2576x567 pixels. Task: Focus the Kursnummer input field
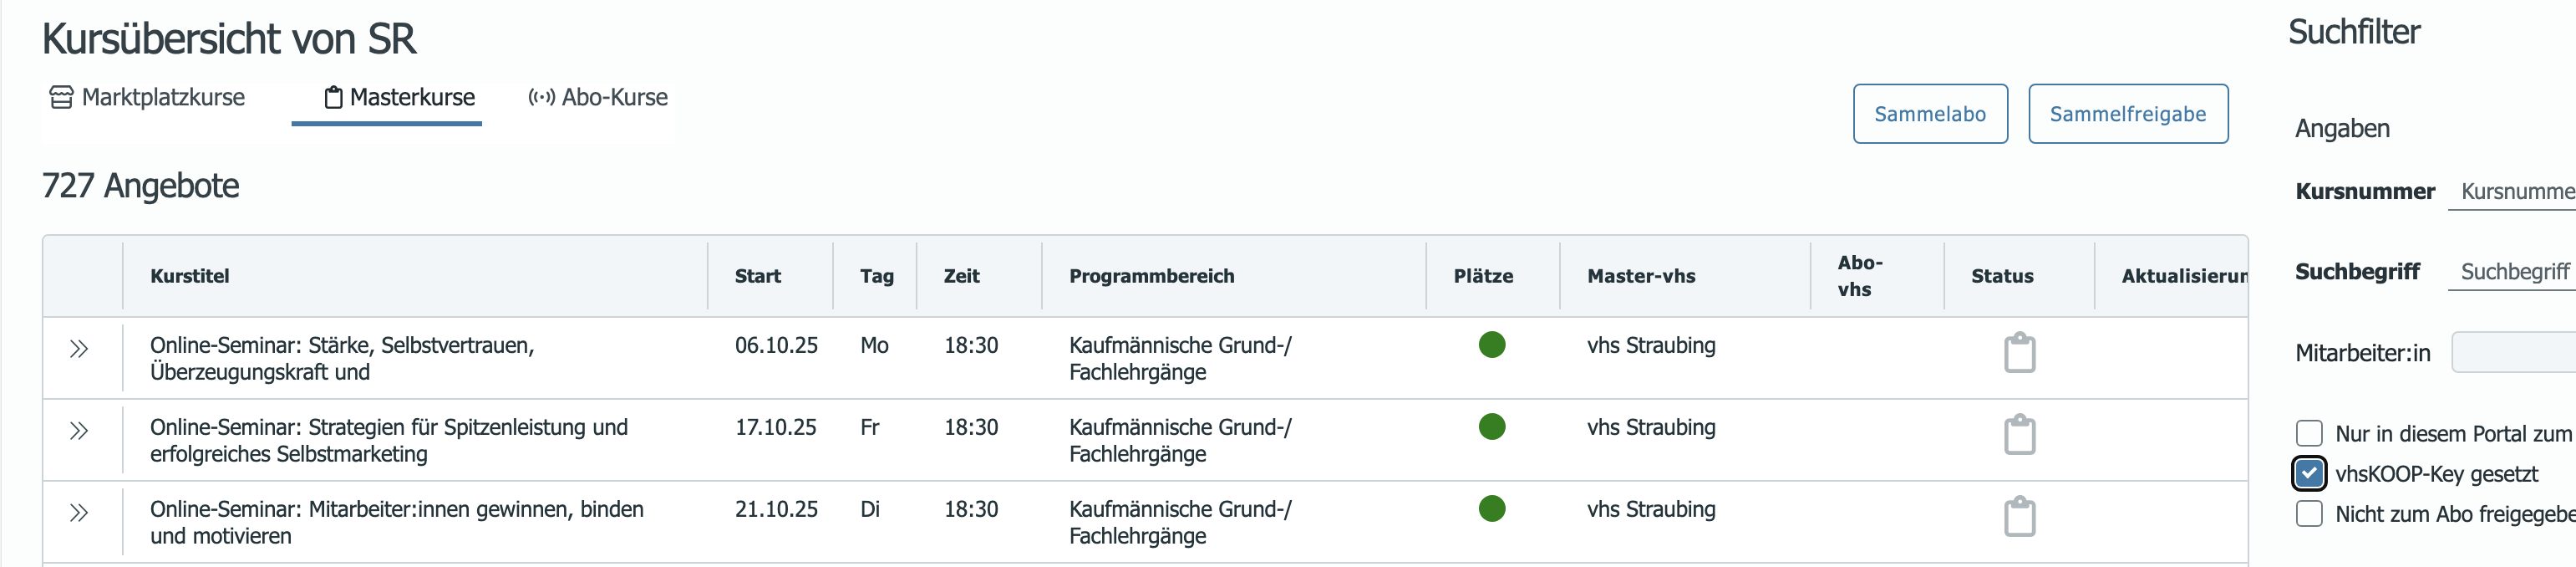pos(2511,191)
